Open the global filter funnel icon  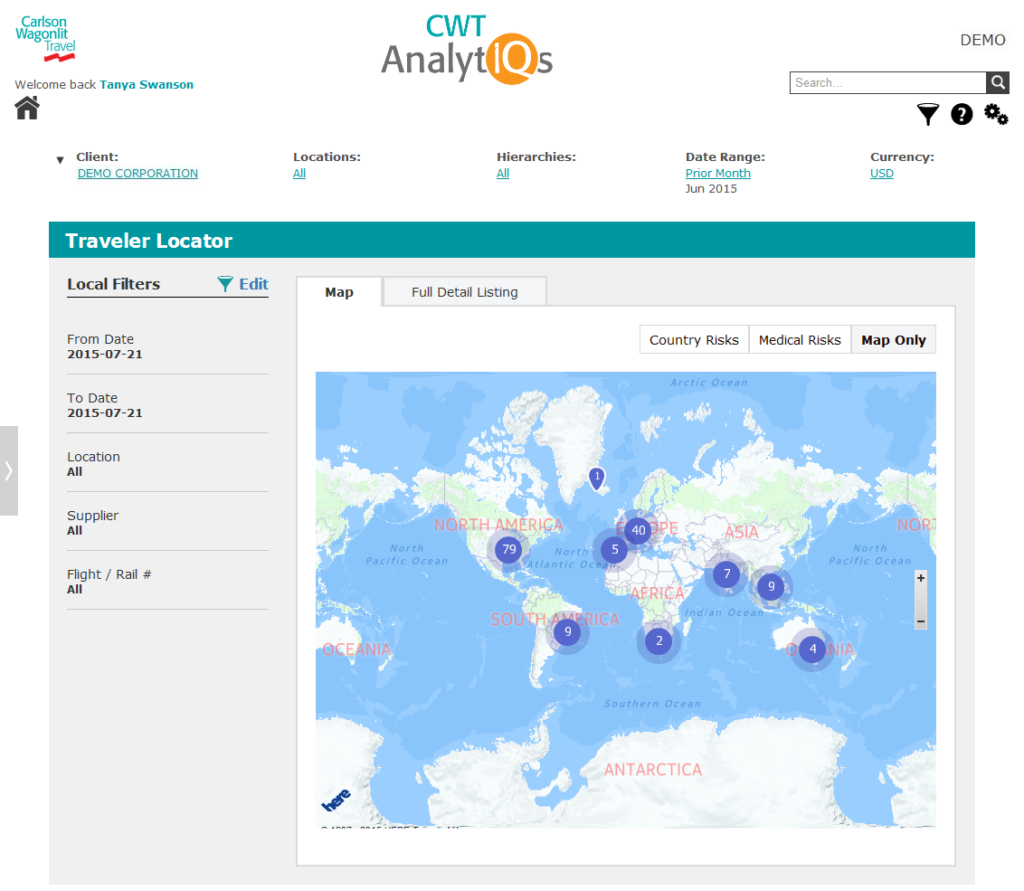tap(927, 114)
